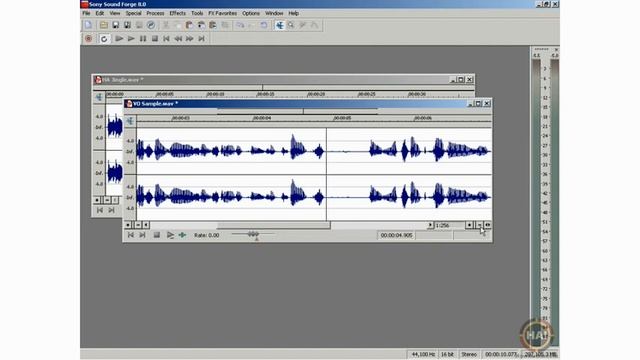This screenshot has height=360, width=640.
Task: Click edit tool selector in background wav window
Action: (99, 97)
